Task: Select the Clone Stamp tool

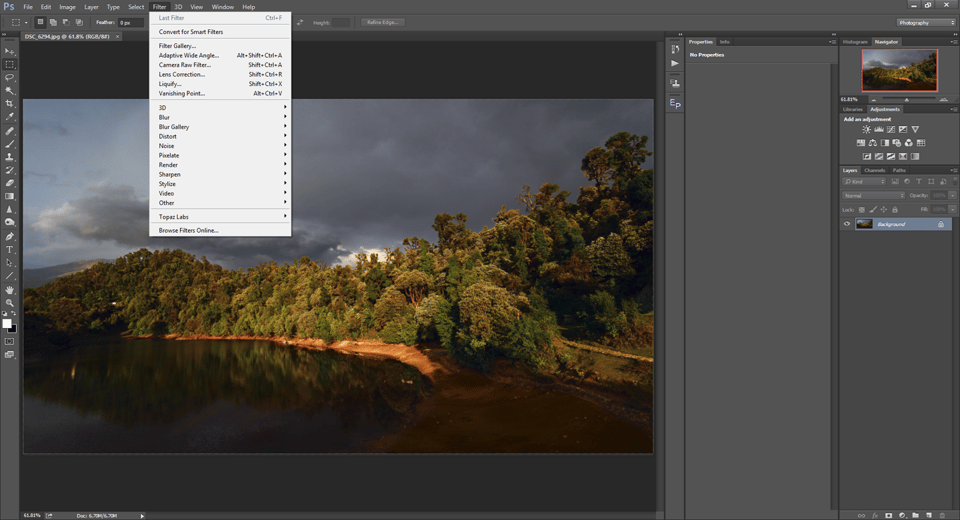Action: coord(9,157)
